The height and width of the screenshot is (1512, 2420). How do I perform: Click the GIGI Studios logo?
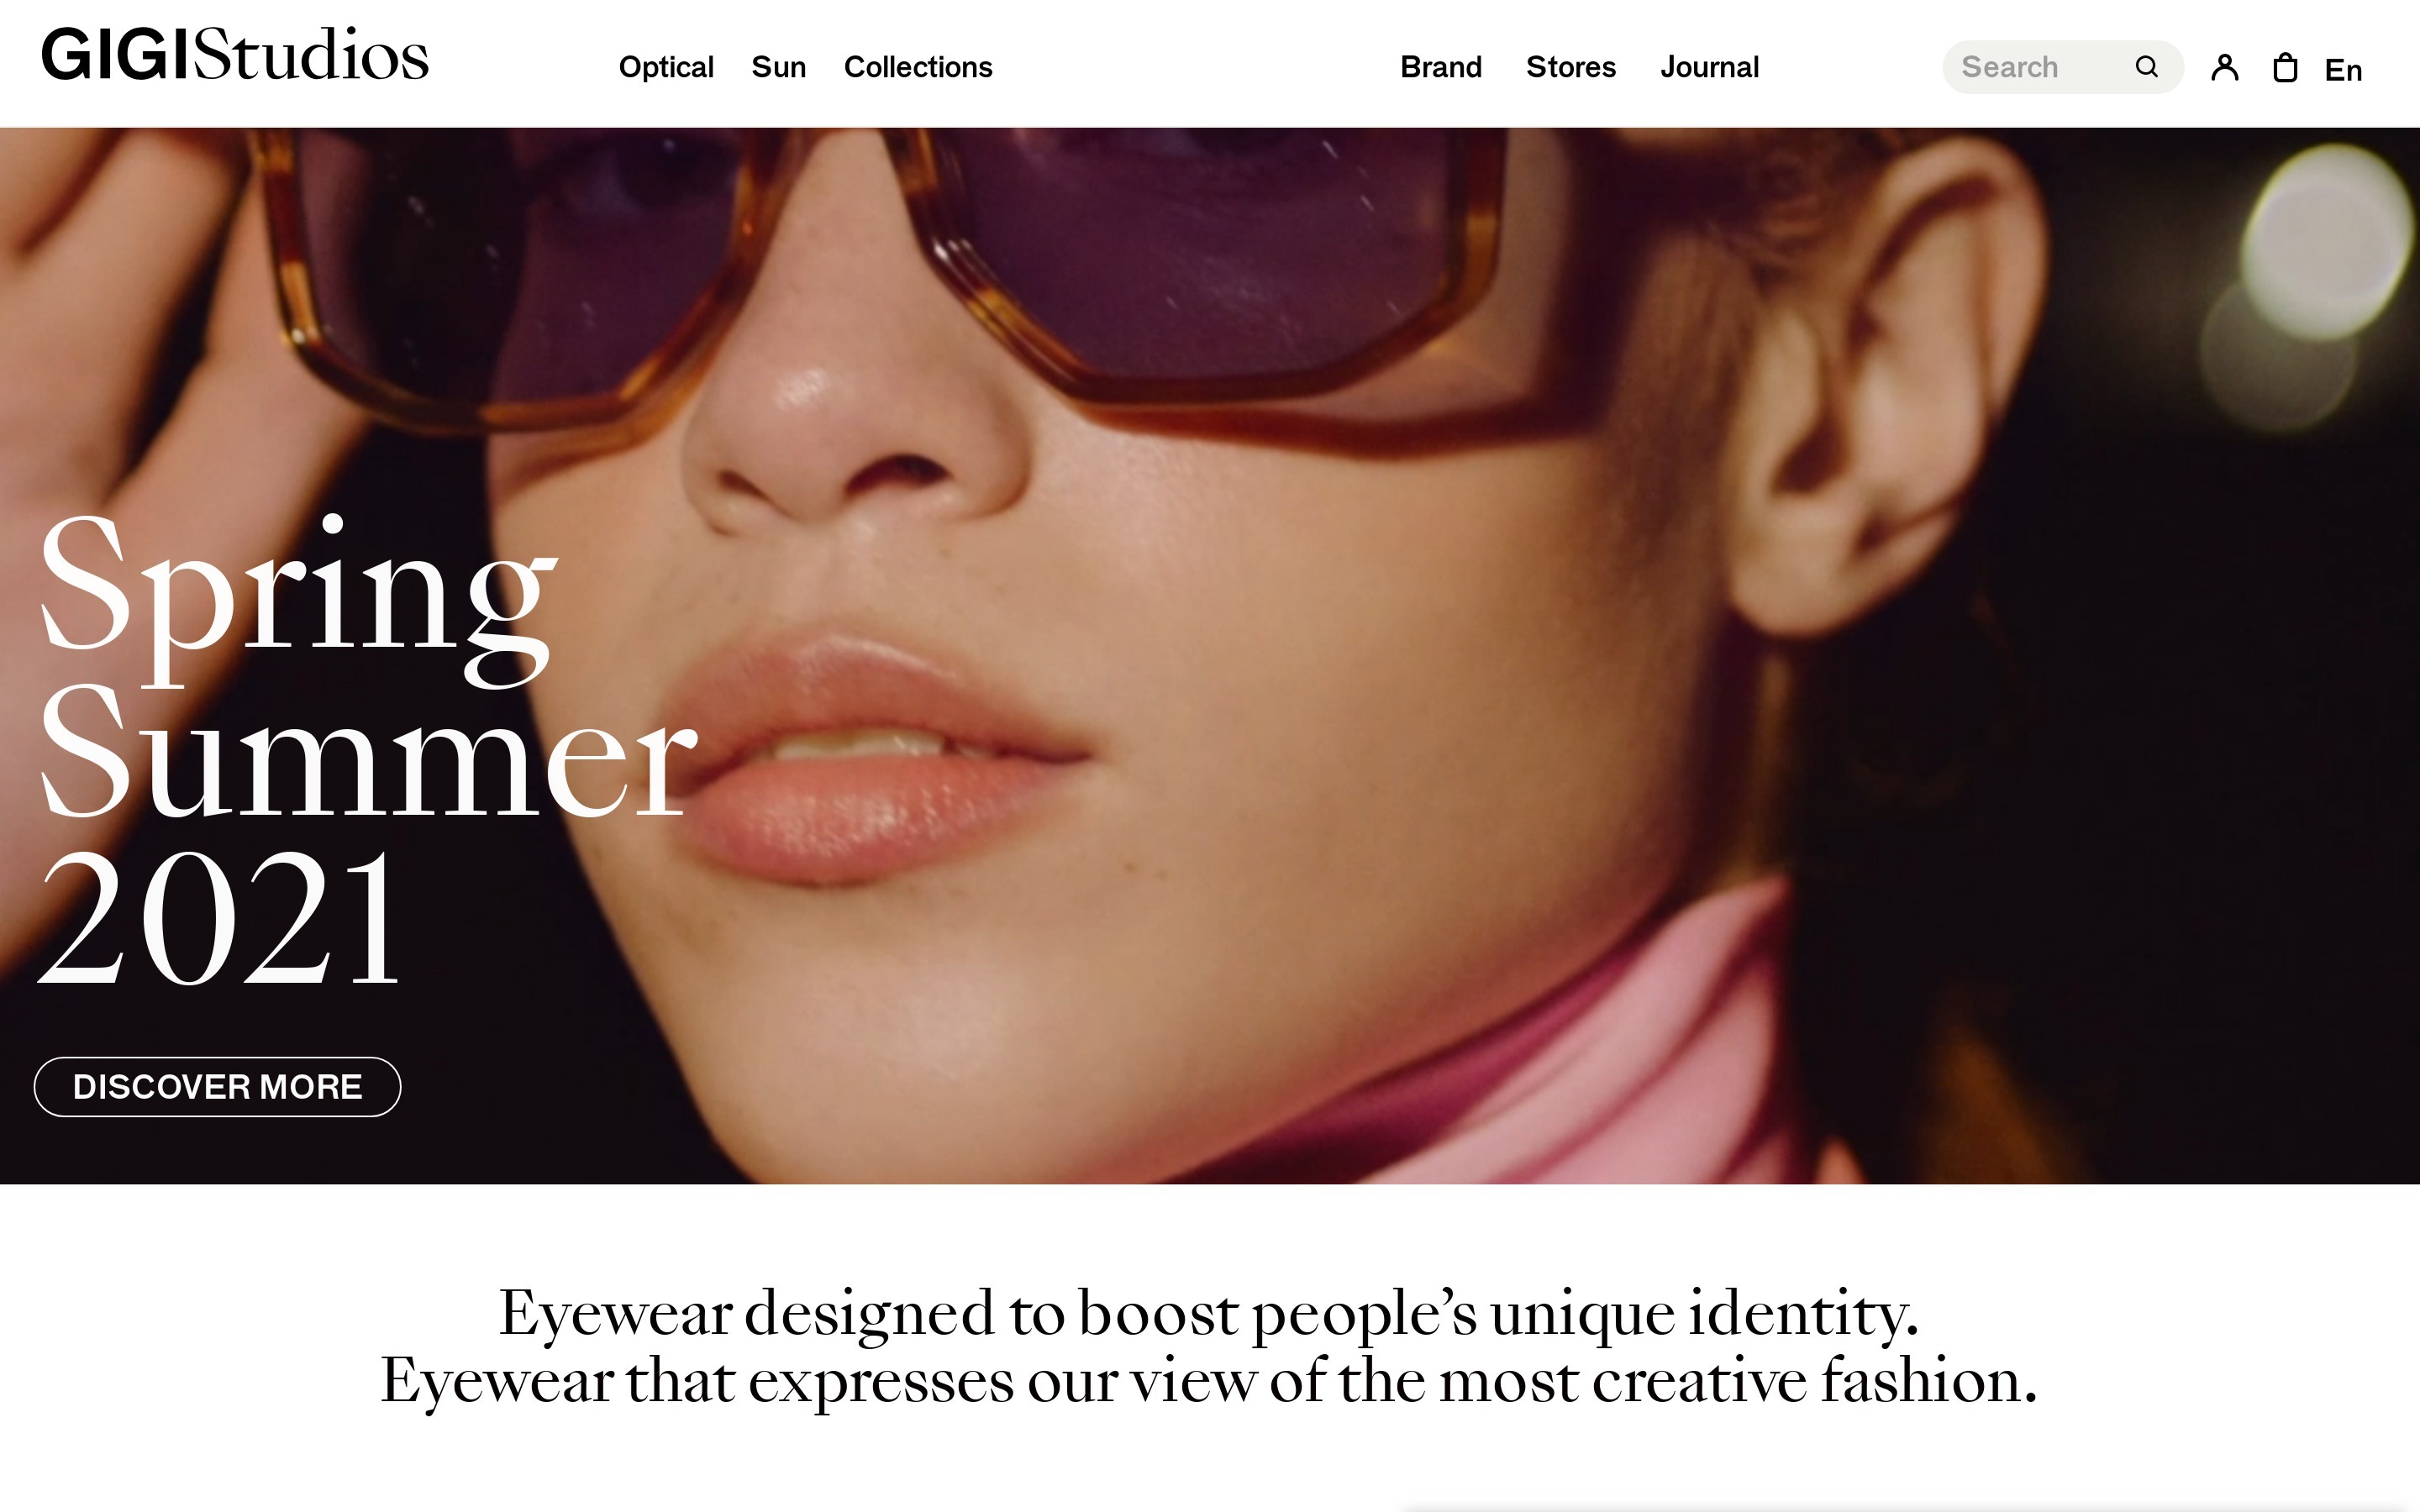[x=235, y=55]
